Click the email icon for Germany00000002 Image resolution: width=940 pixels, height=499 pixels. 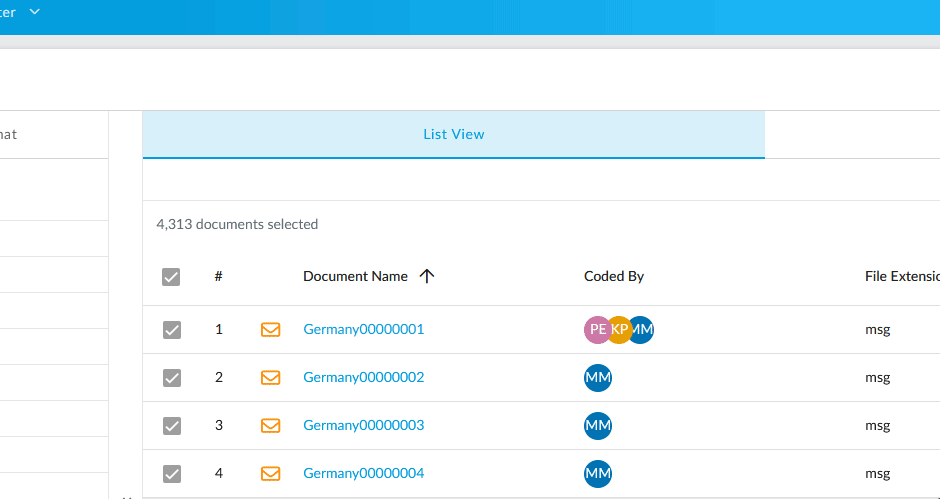pos(270,377)
